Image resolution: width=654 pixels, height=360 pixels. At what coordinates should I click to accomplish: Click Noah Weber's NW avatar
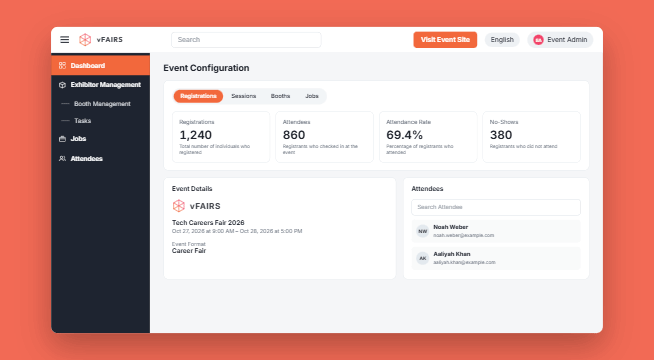click(423, 231)
